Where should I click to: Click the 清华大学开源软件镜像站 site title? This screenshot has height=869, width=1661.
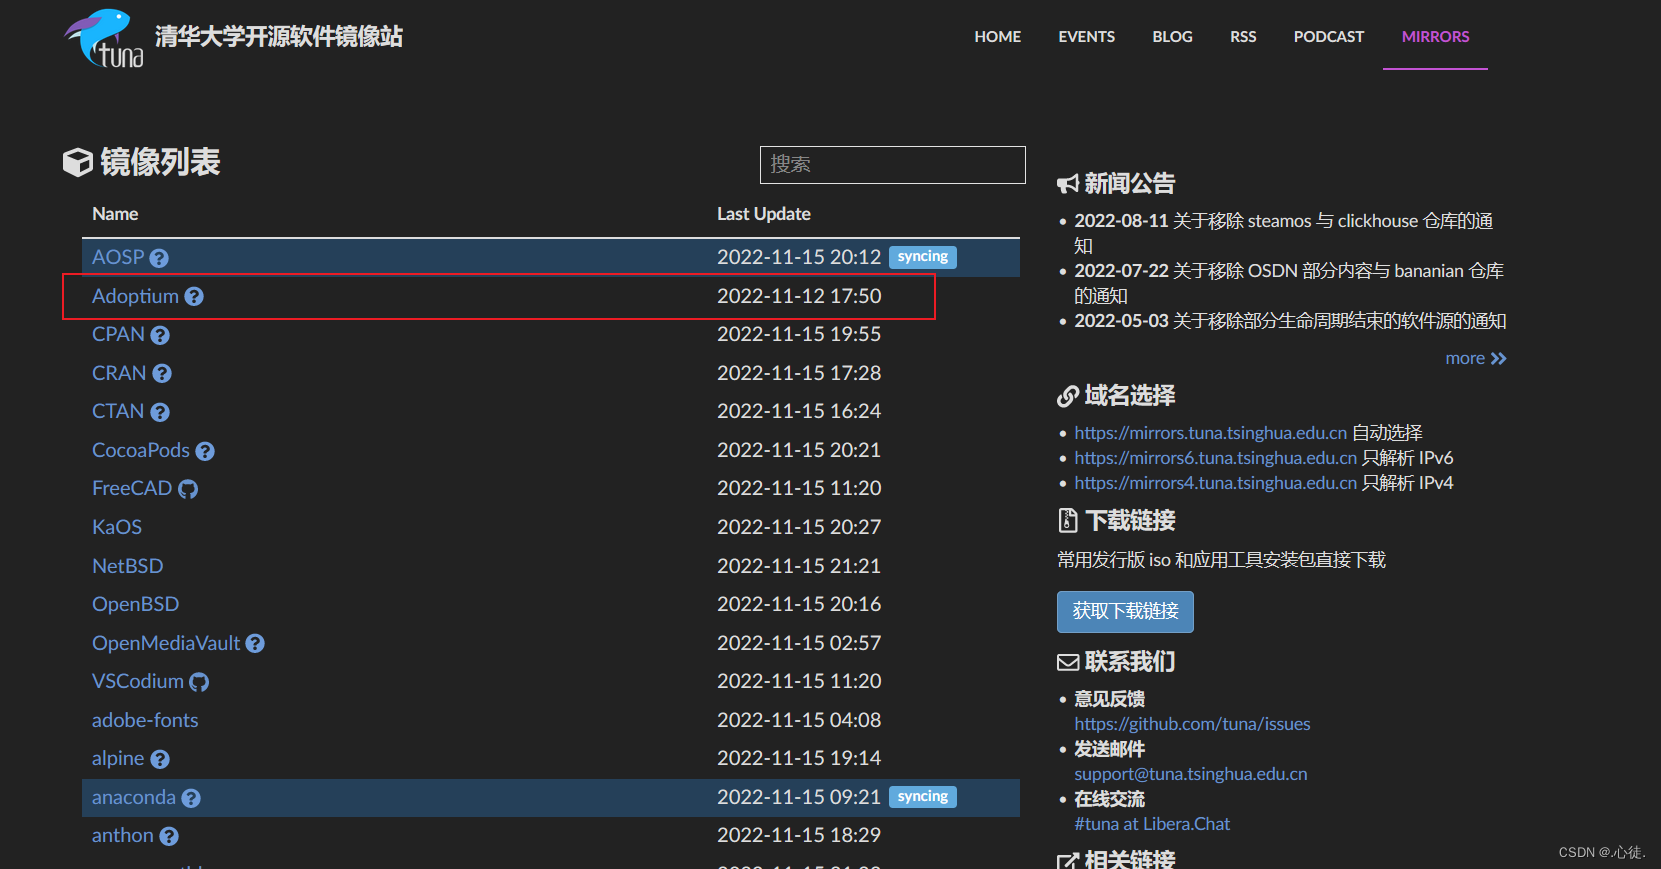point(279,37)
